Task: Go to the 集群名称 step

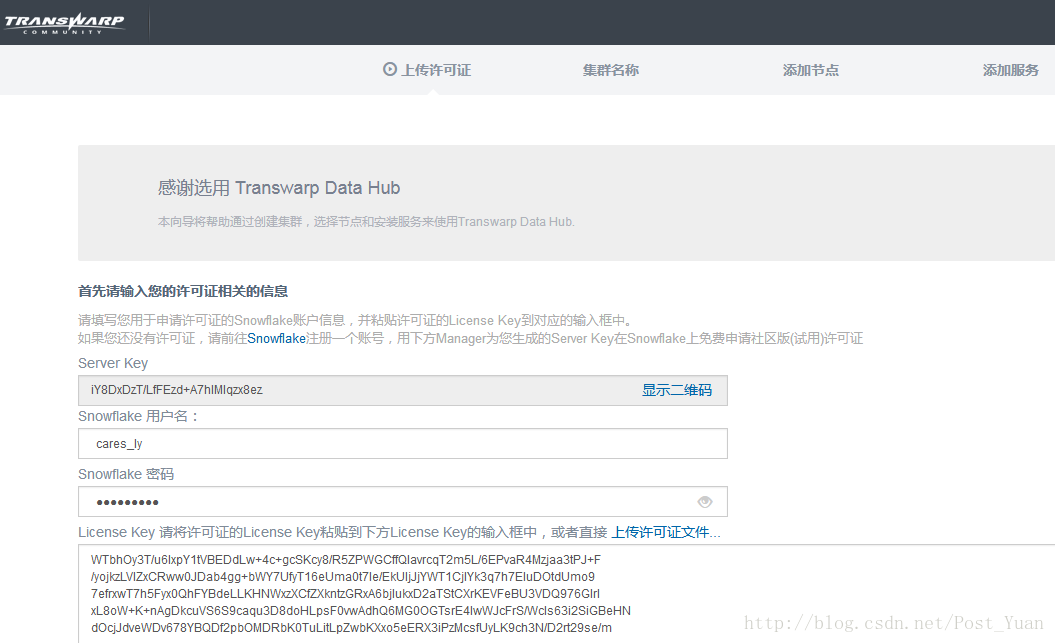Action: tap(610, 70)
